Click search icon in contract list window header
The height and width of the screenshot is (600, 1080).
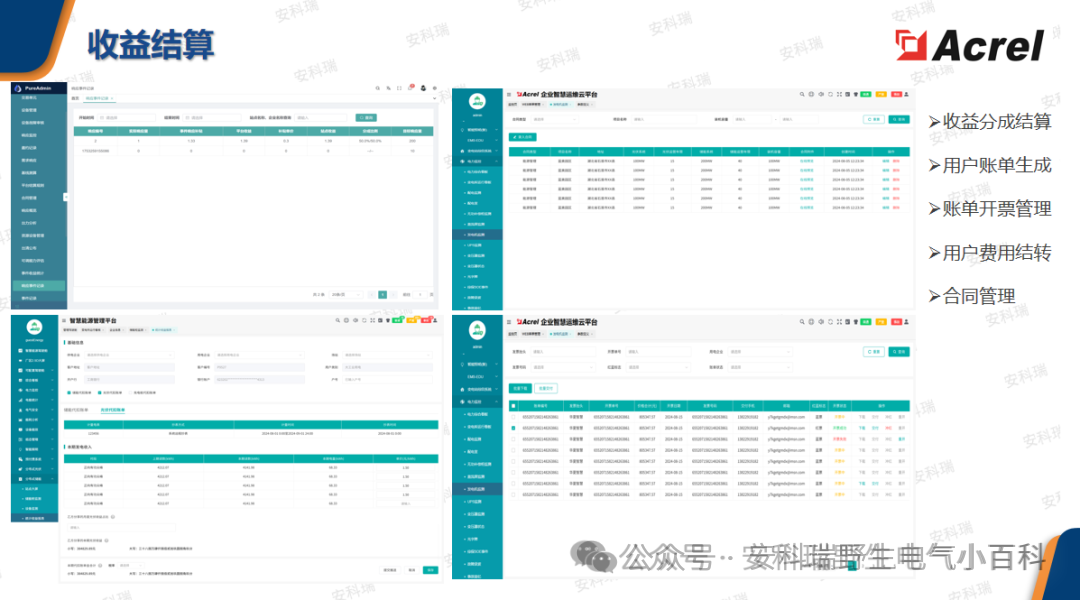click(x=802, y=94)
